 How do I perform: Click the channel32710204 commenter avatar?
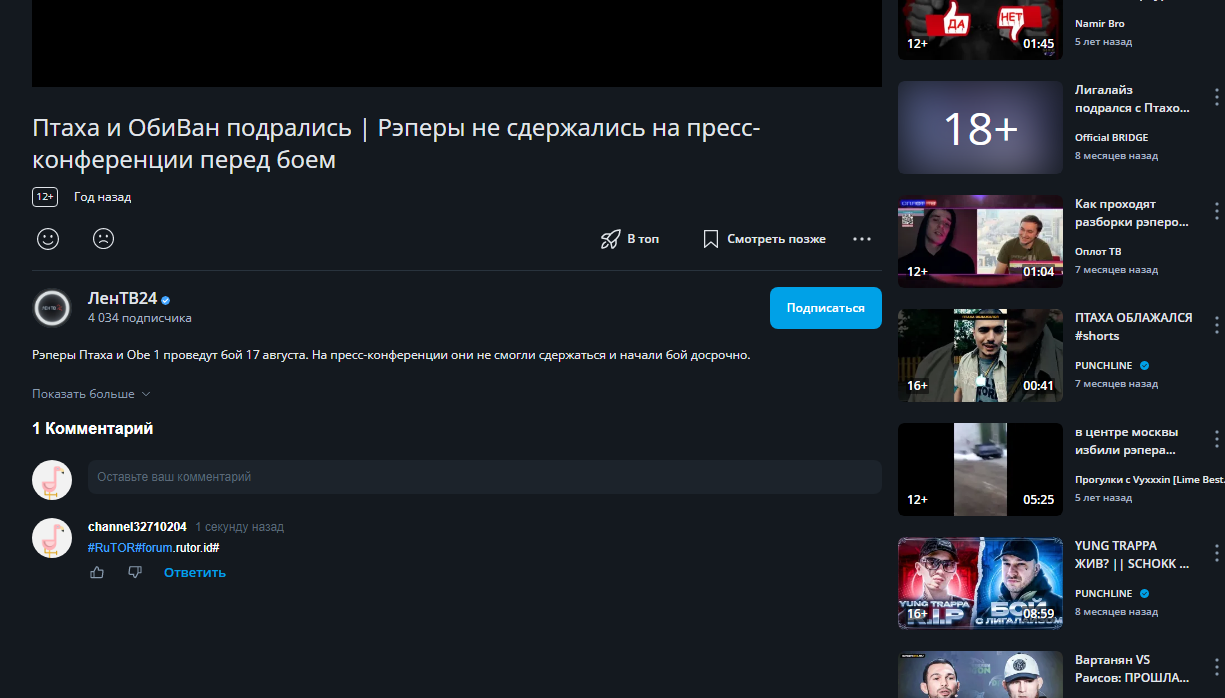(x=52, y=538)
